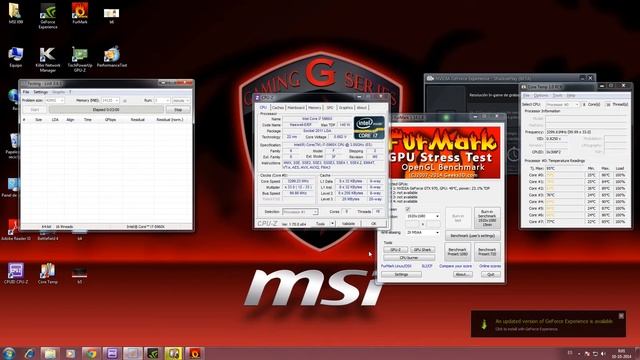Open the File menu in LinX

(x=26, y=92)
